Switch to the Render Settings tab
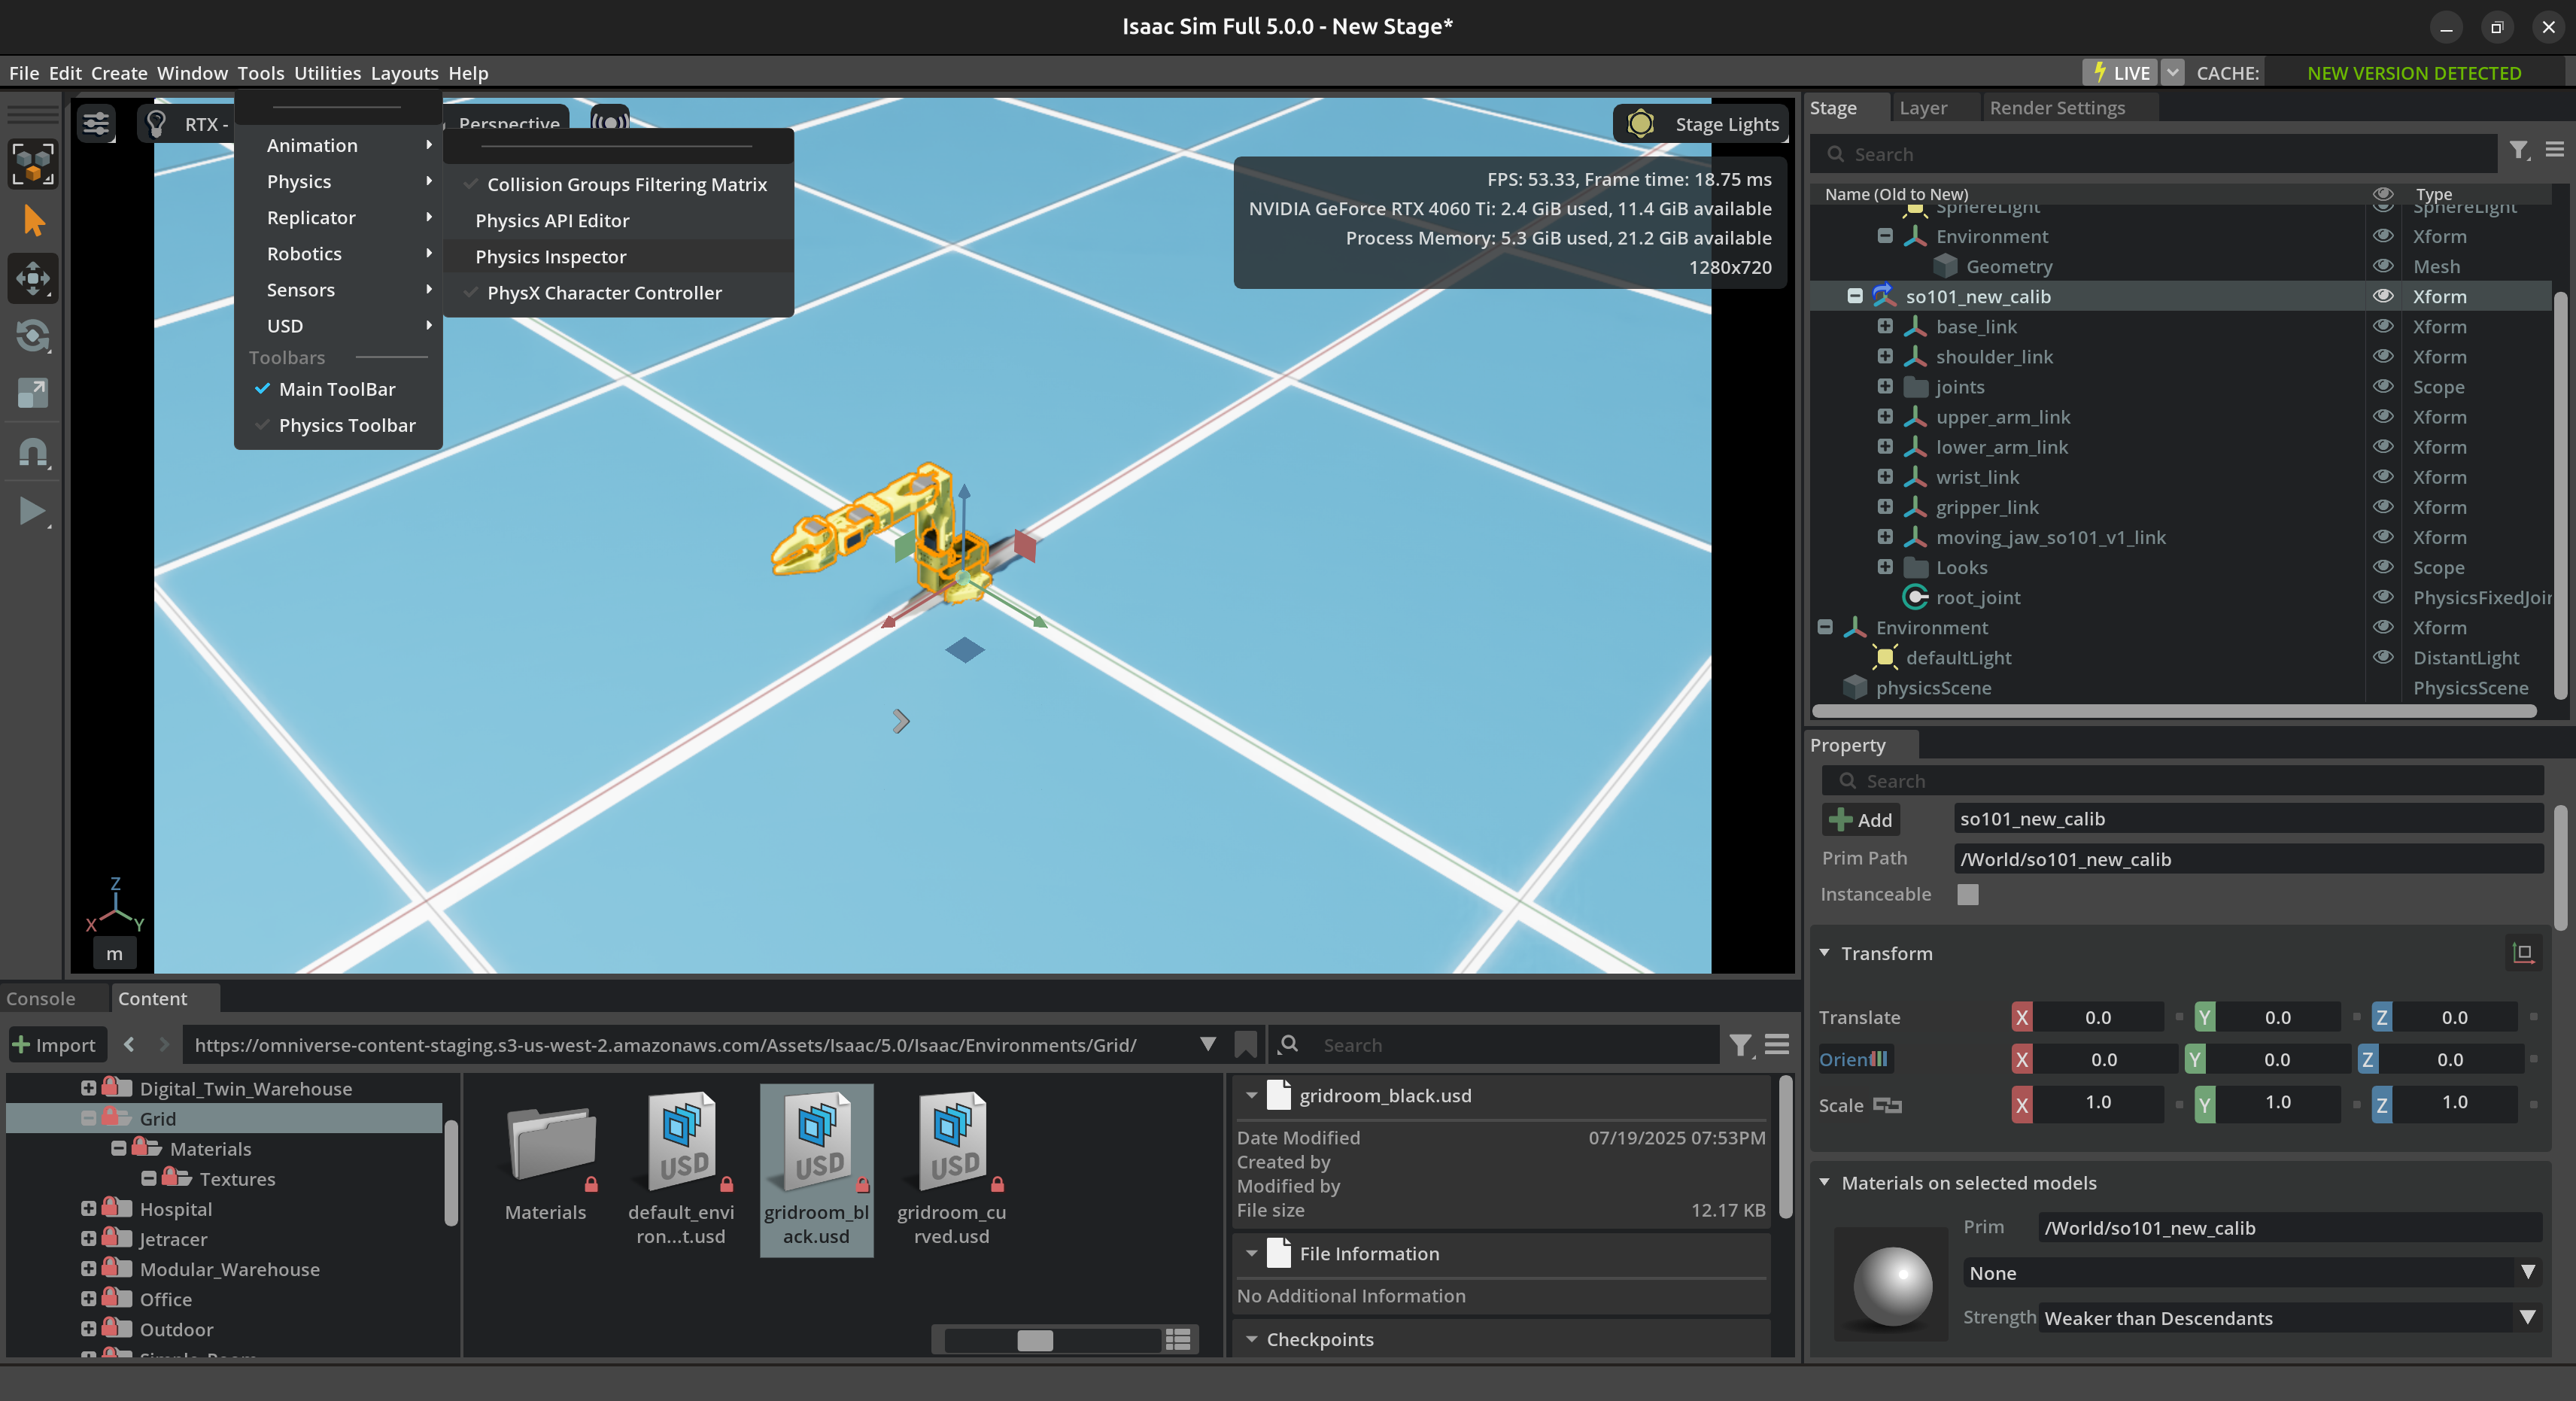The height and width of the screenshot is (1401, 2576). pos(2057,108)
